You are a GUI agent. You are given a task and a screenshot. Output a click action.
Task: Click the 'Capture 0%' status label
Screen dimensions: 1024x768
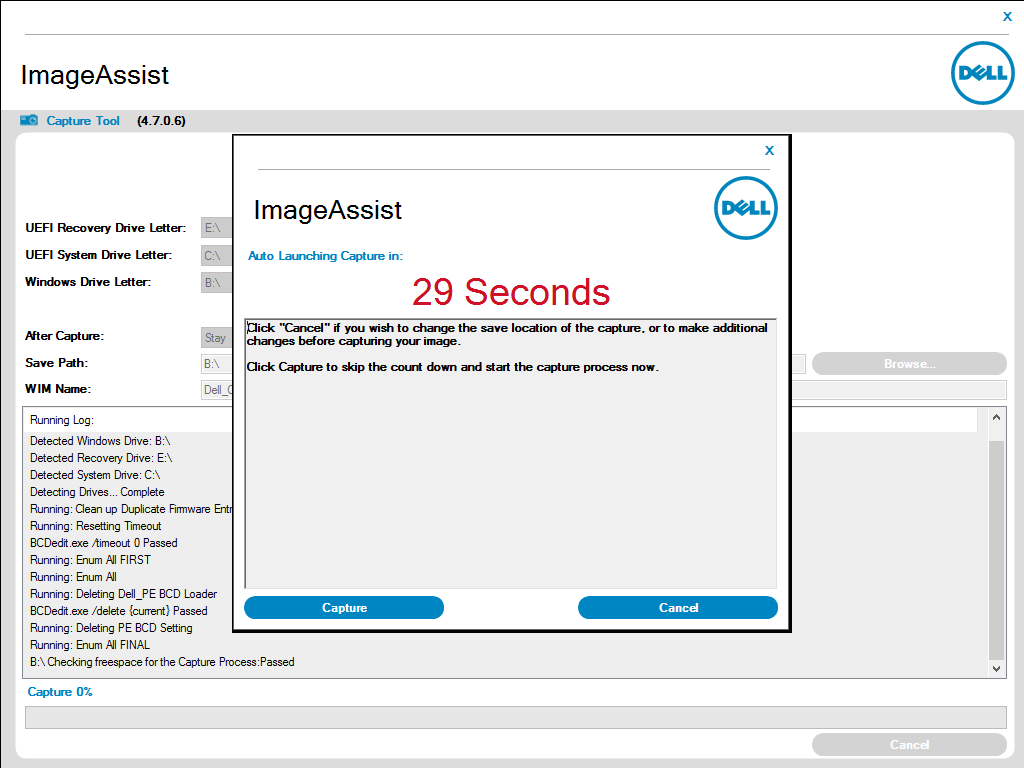(60, 692)
